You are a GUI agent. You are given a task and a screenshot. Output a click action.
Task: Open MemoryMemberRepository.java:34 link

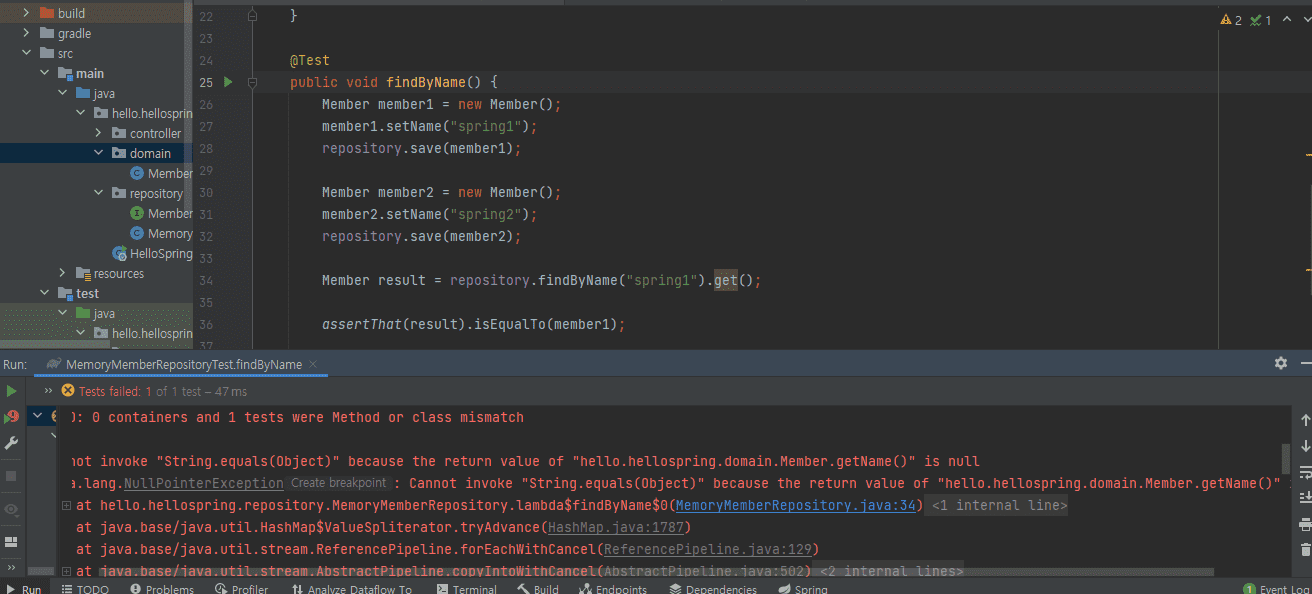[x=796, y=505]
